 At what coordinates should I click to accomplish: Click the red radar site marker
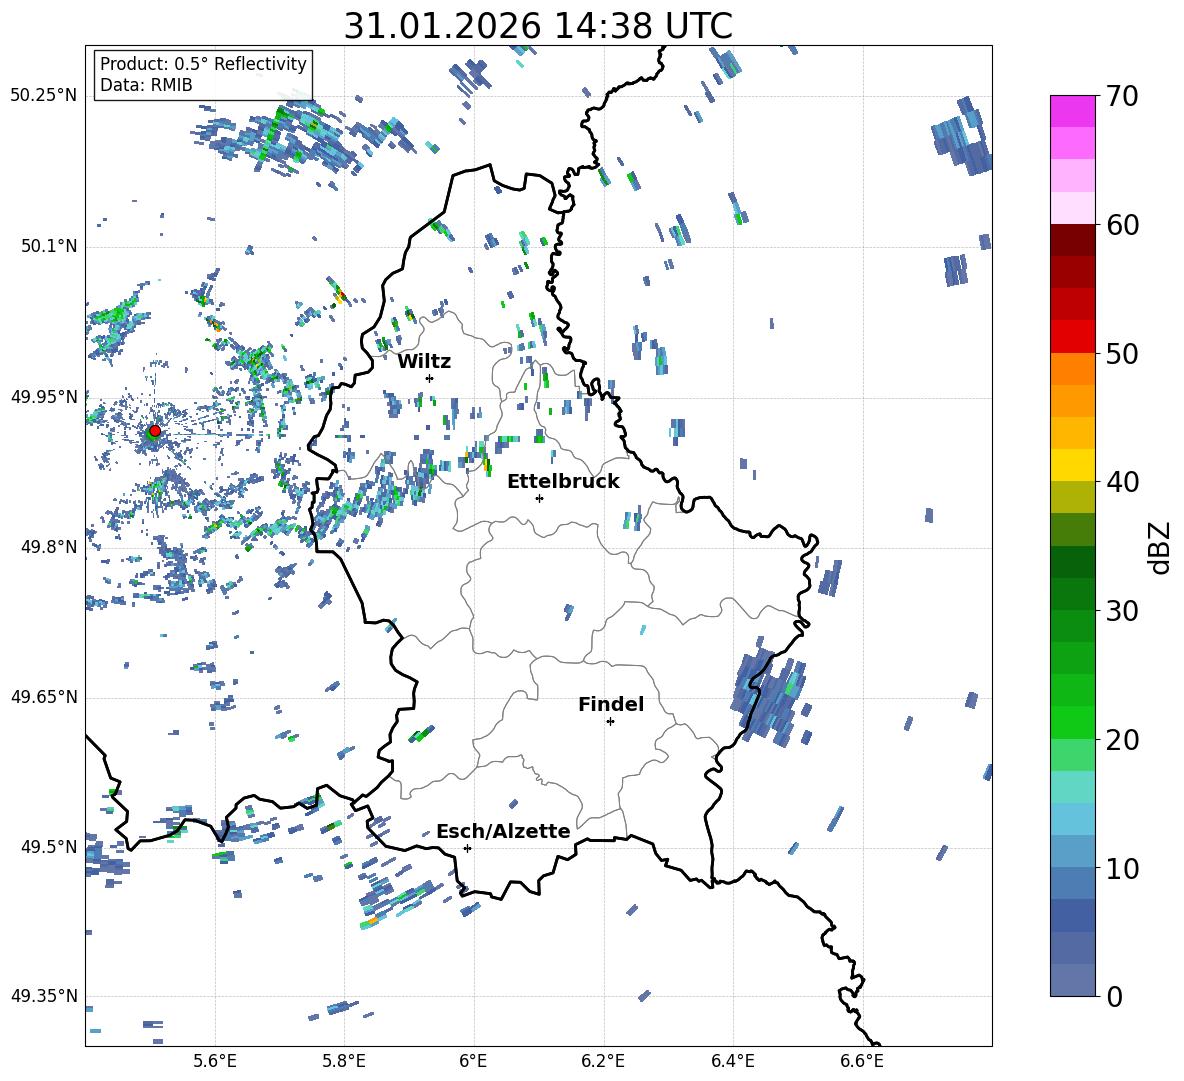click(154, 431)
